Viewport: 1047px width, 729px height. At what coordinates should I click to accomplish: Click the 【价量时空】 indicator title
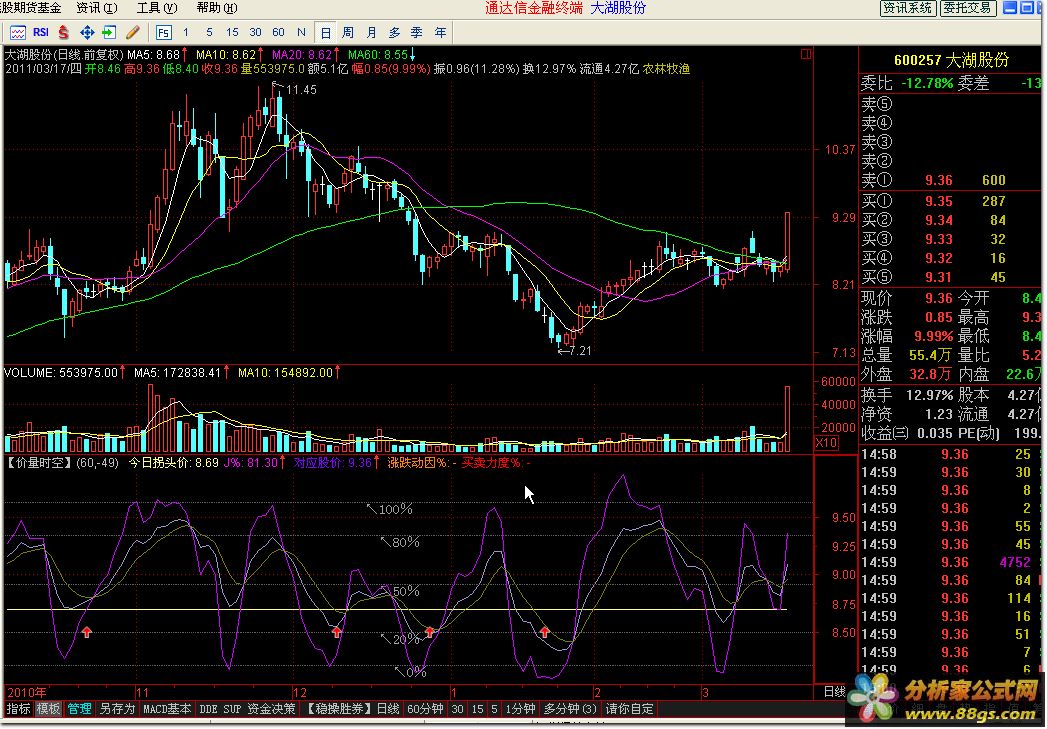(x=38, y=463)
